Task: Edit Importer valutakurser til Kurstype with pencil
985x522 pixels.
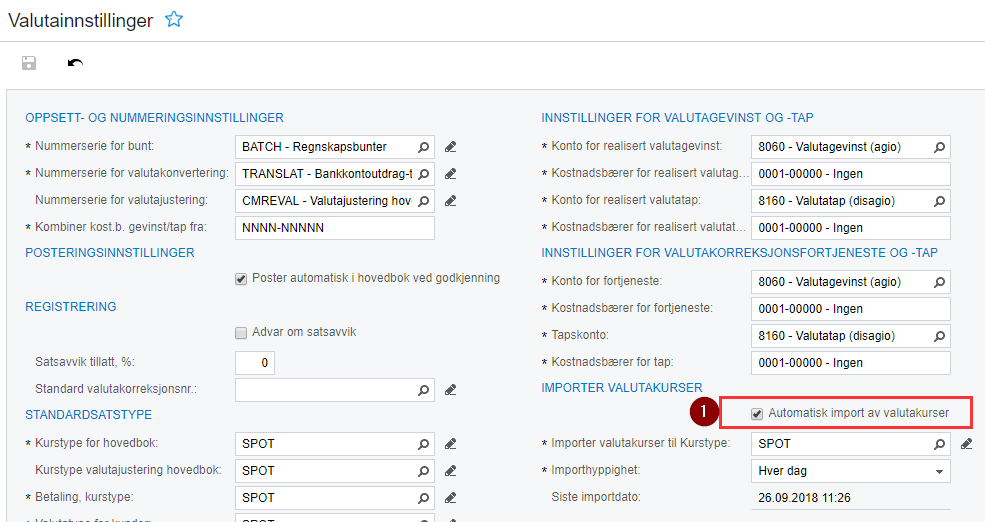Action: point(967,444)
